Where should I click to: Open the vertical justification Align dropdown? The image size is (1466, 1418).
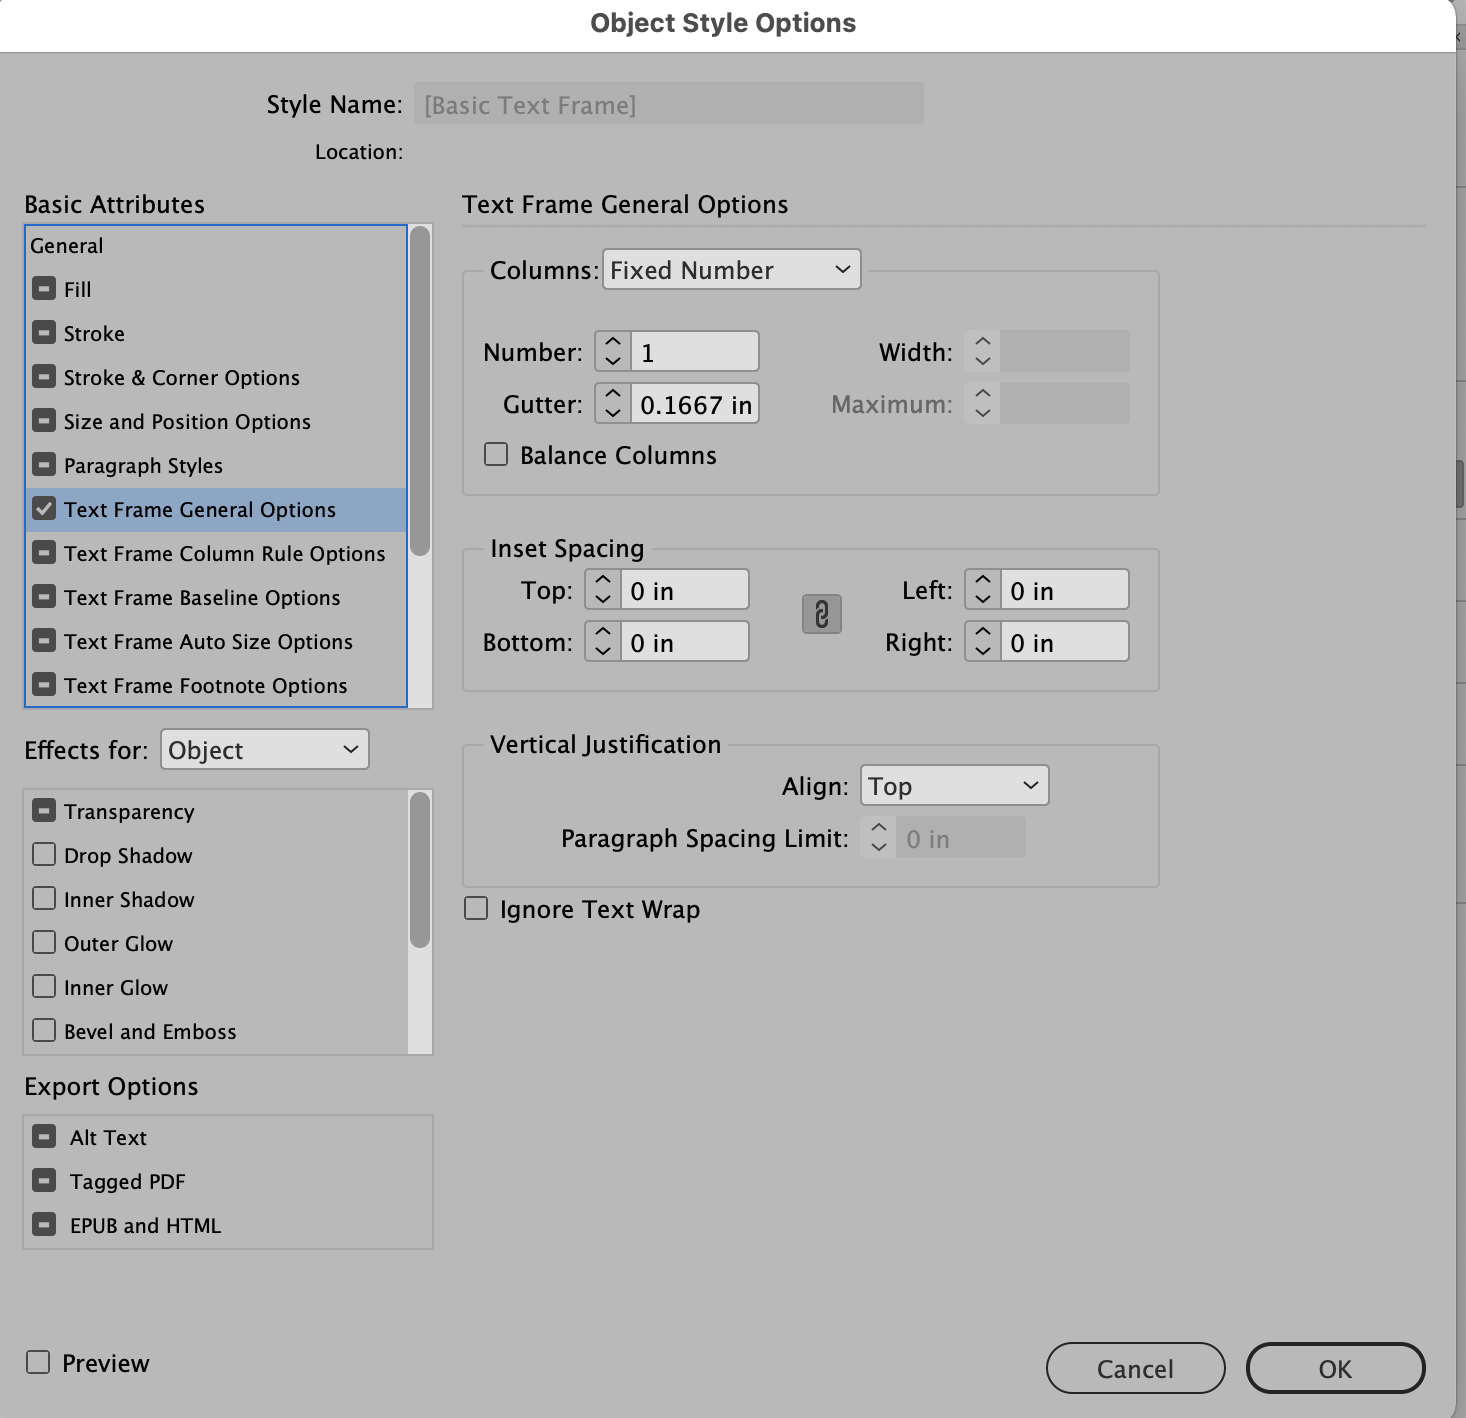click(x=952, y=785)
